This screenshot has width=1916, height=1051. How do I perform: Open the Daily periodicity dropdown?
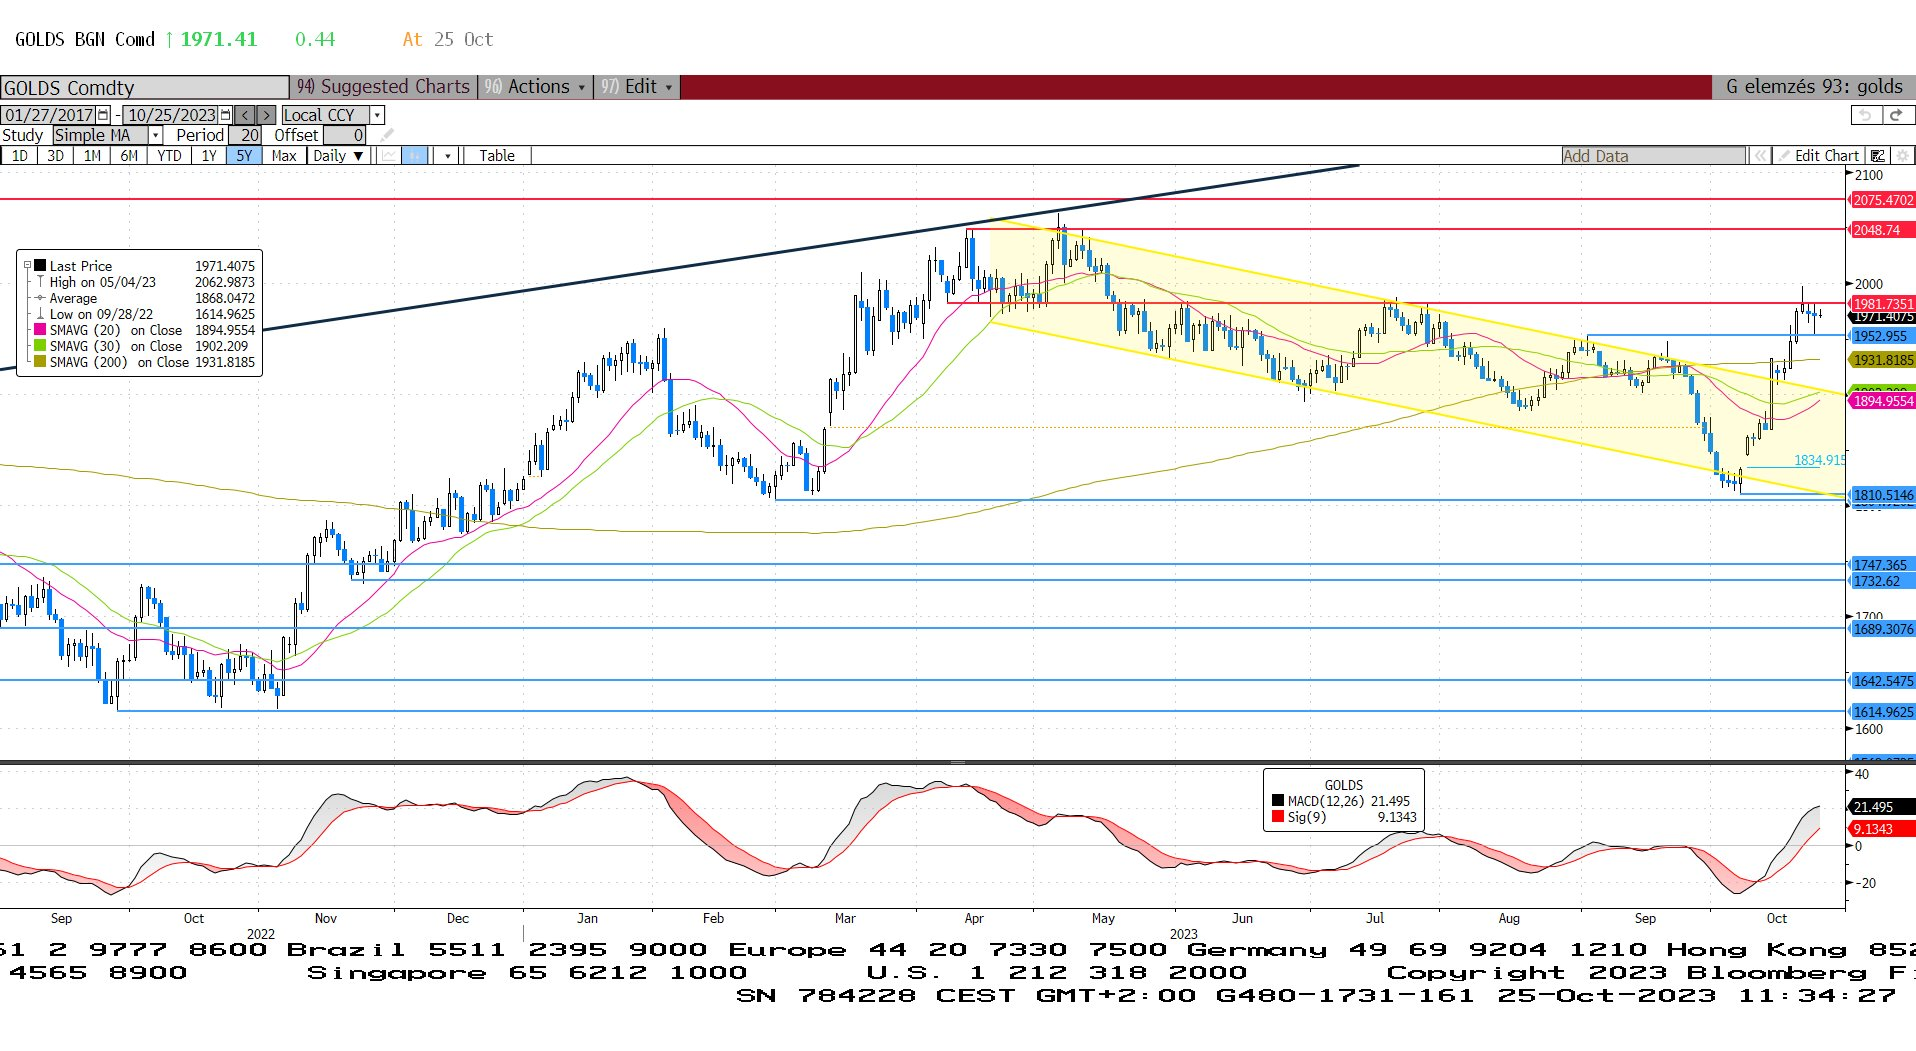338,156
